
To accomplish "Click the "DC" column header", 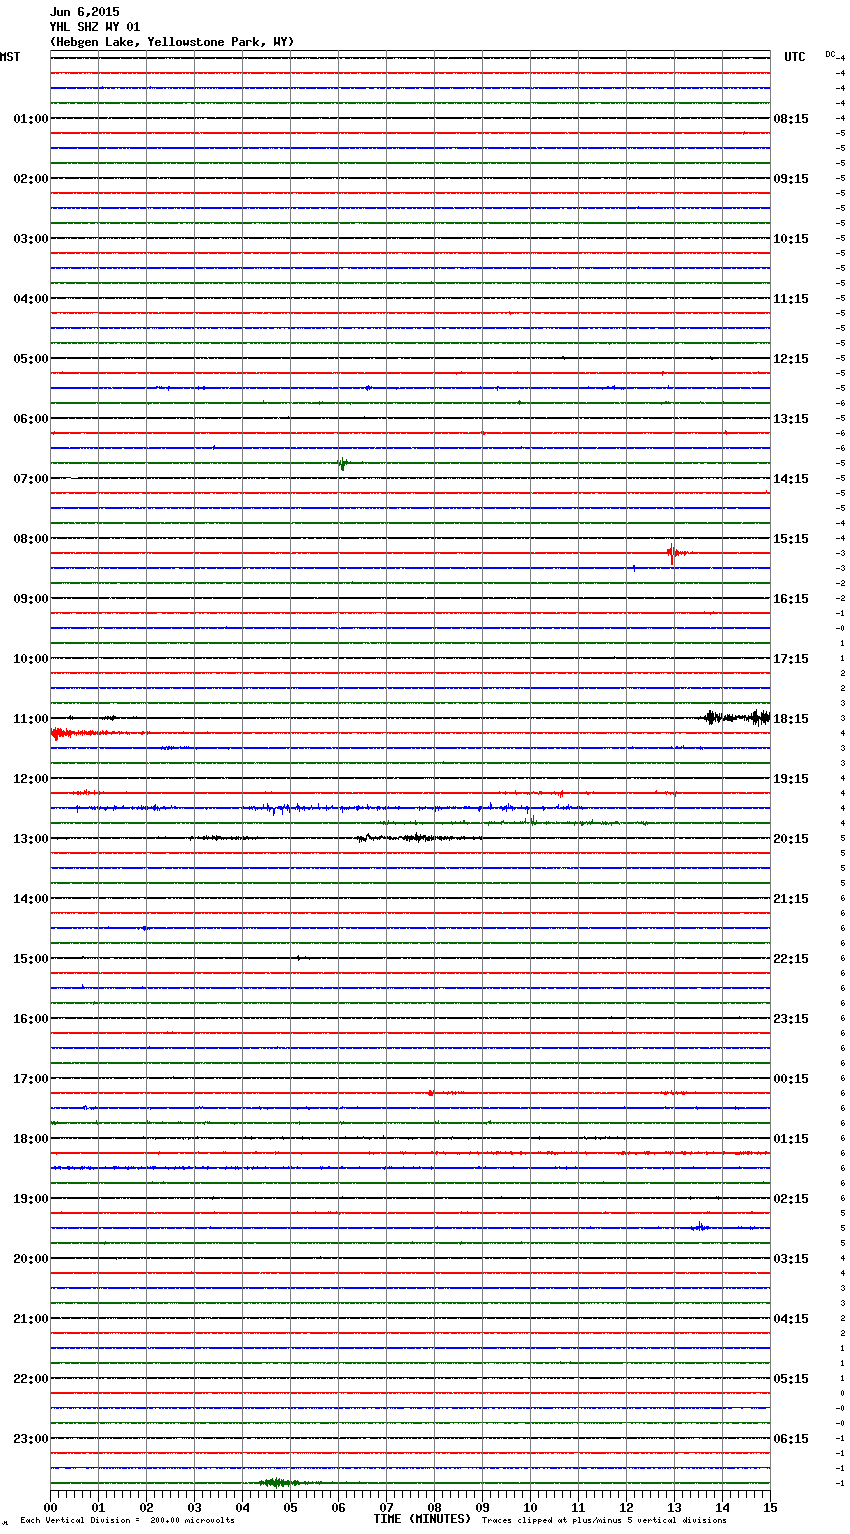I will click(830, 54).
